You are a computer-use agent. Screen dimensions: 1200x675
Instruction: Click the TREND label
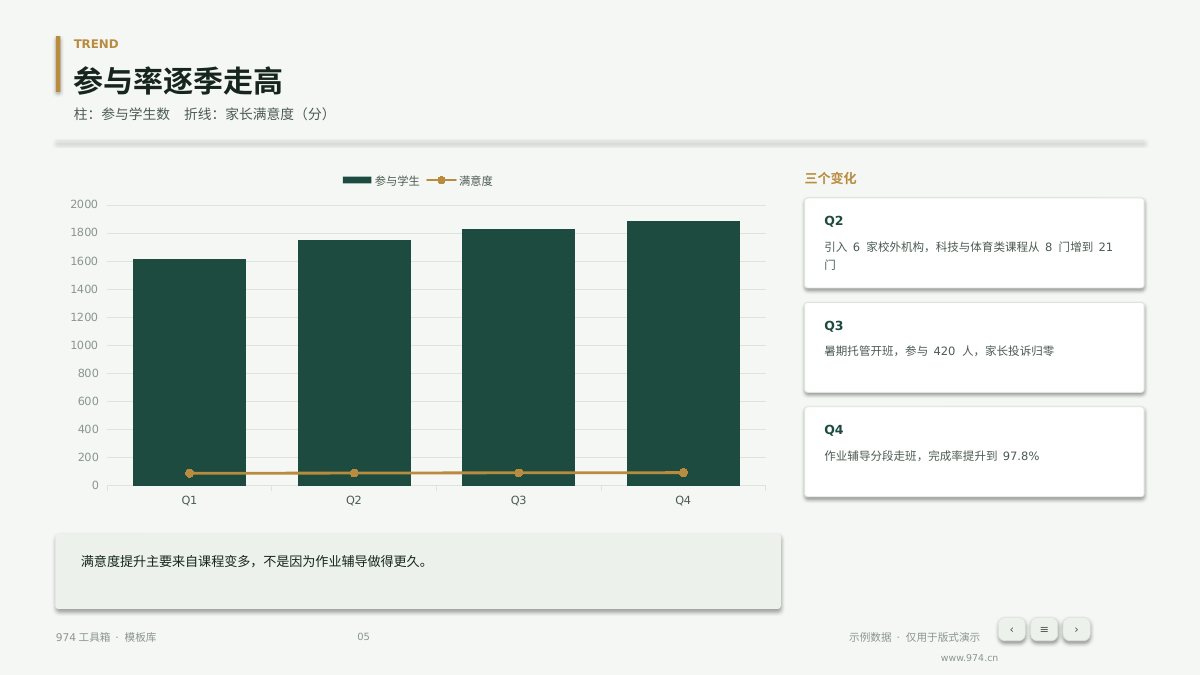click(96, 44)
